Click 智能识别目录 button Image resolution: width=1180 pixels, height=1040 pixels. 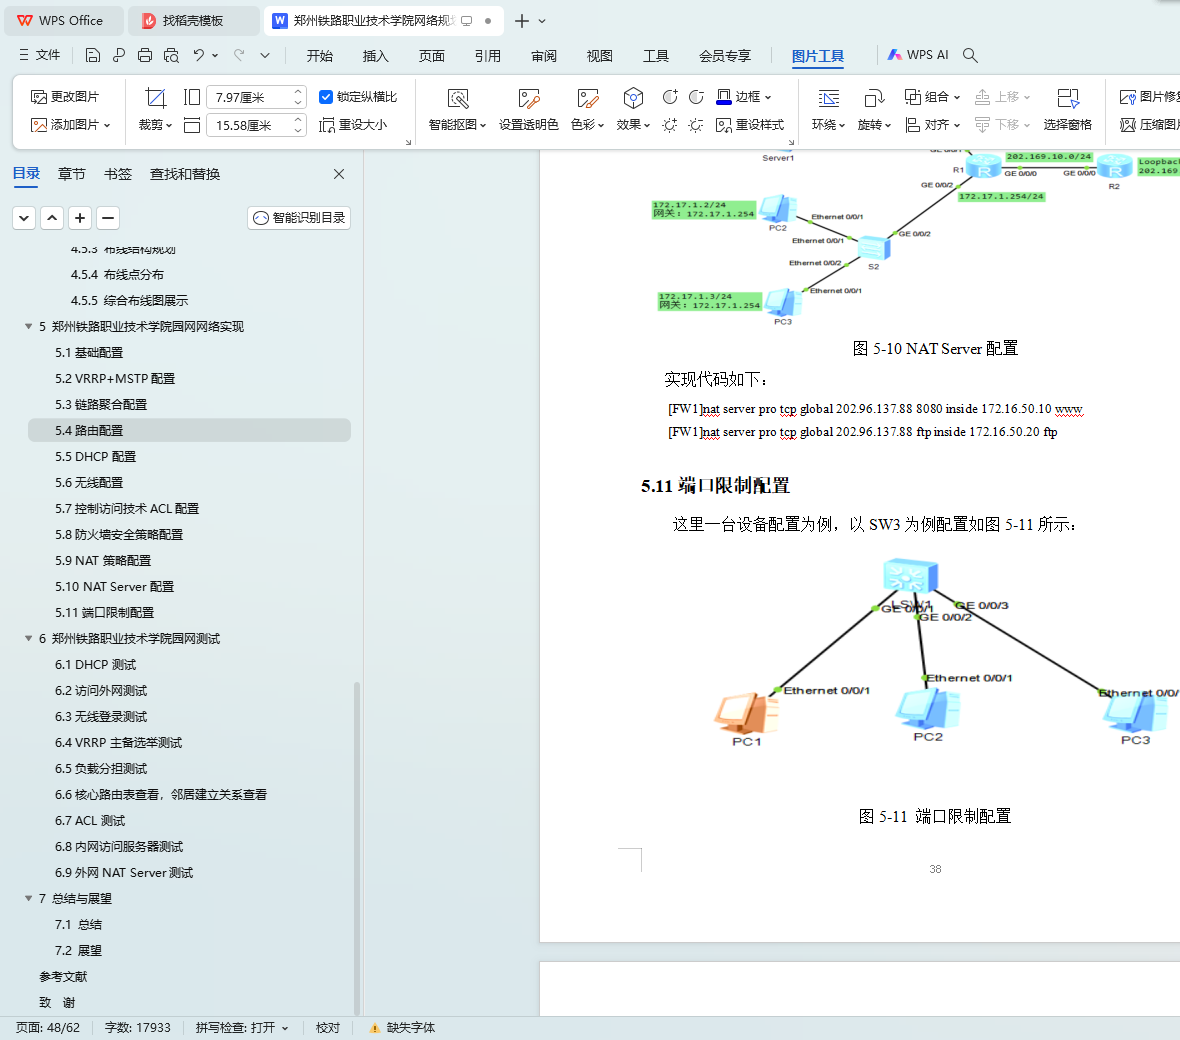pyautogui.click(x=299, y=218)
